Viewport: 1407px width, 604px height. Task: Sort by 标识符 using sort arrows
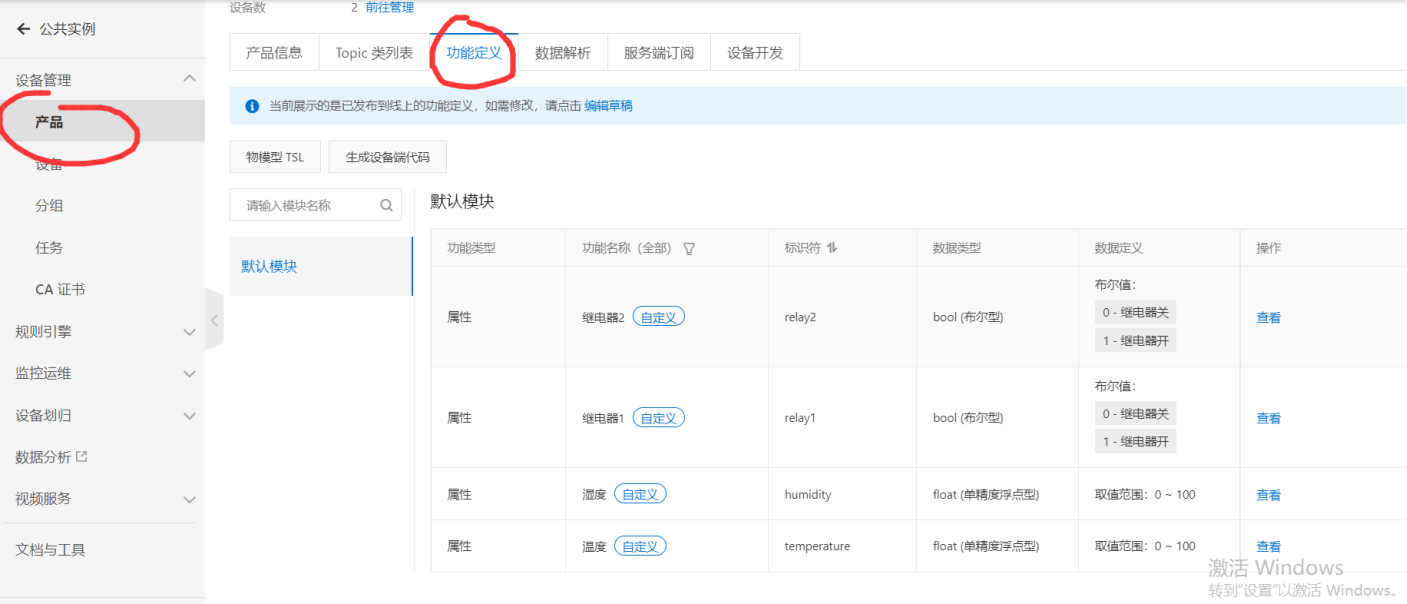[x=832, y=248]
